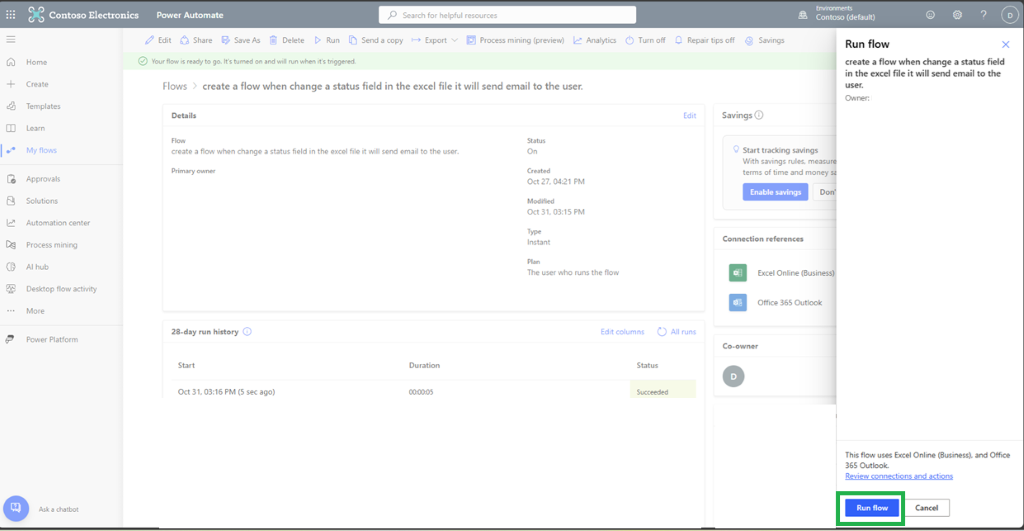Click the Templates label in sidebar
1024x531 pixels.
43,106
